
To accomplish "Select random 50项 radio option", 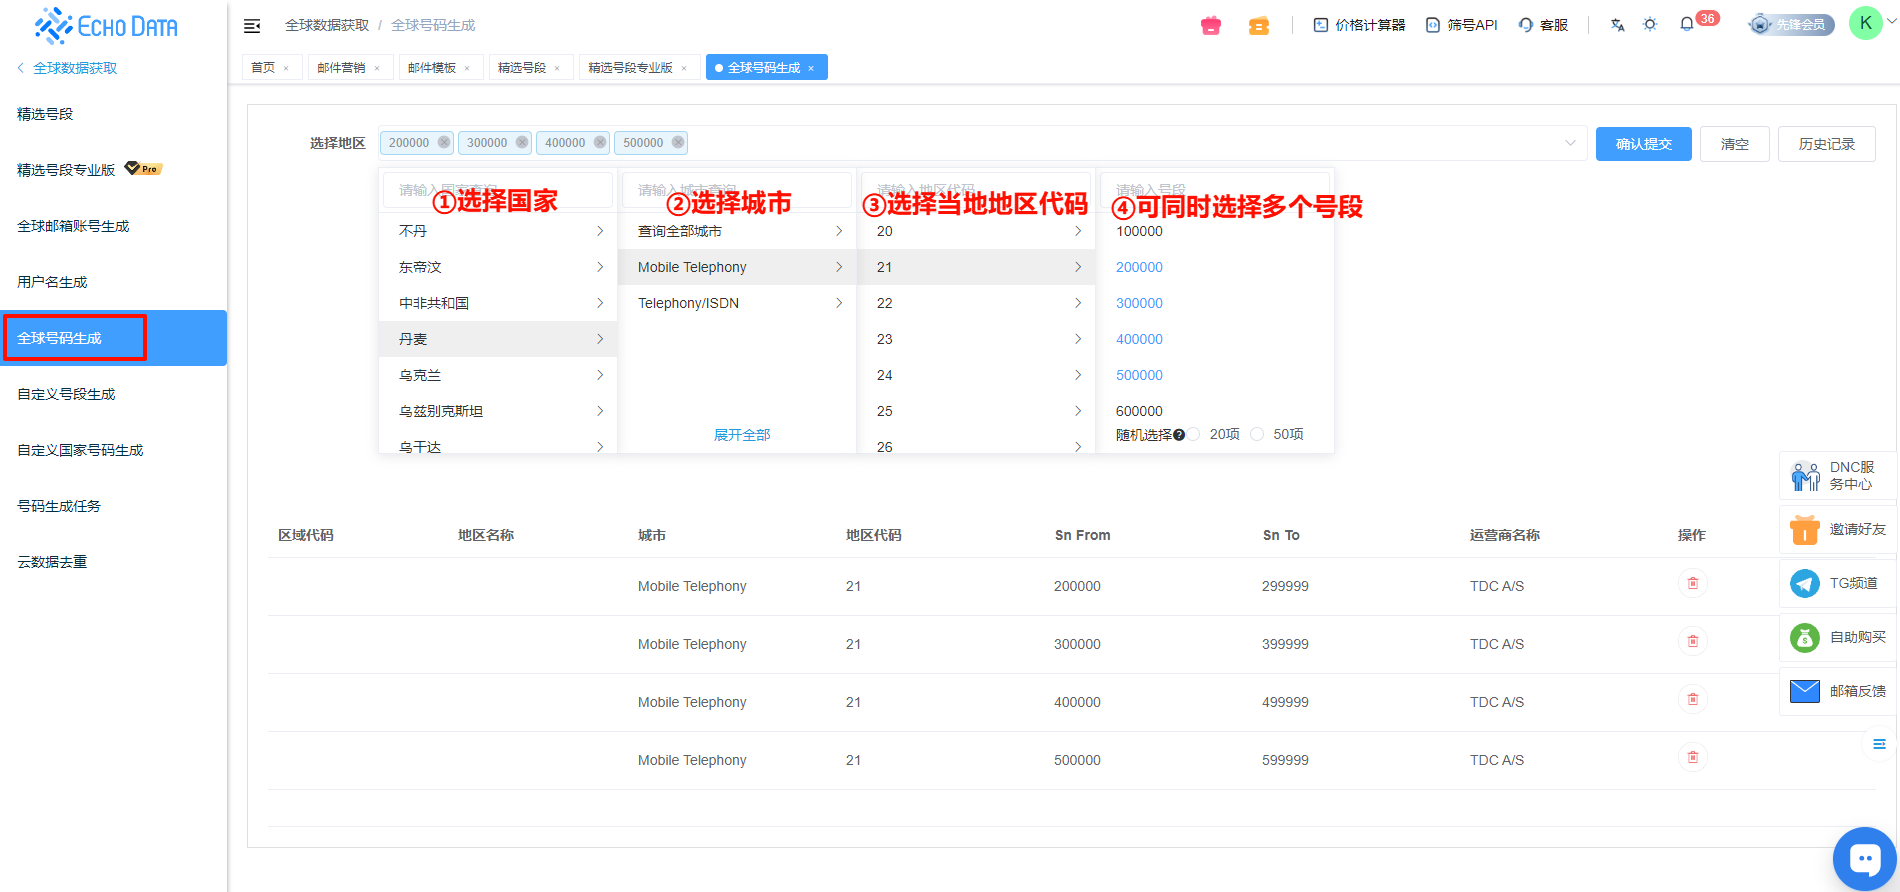I will coord(1257,434).
